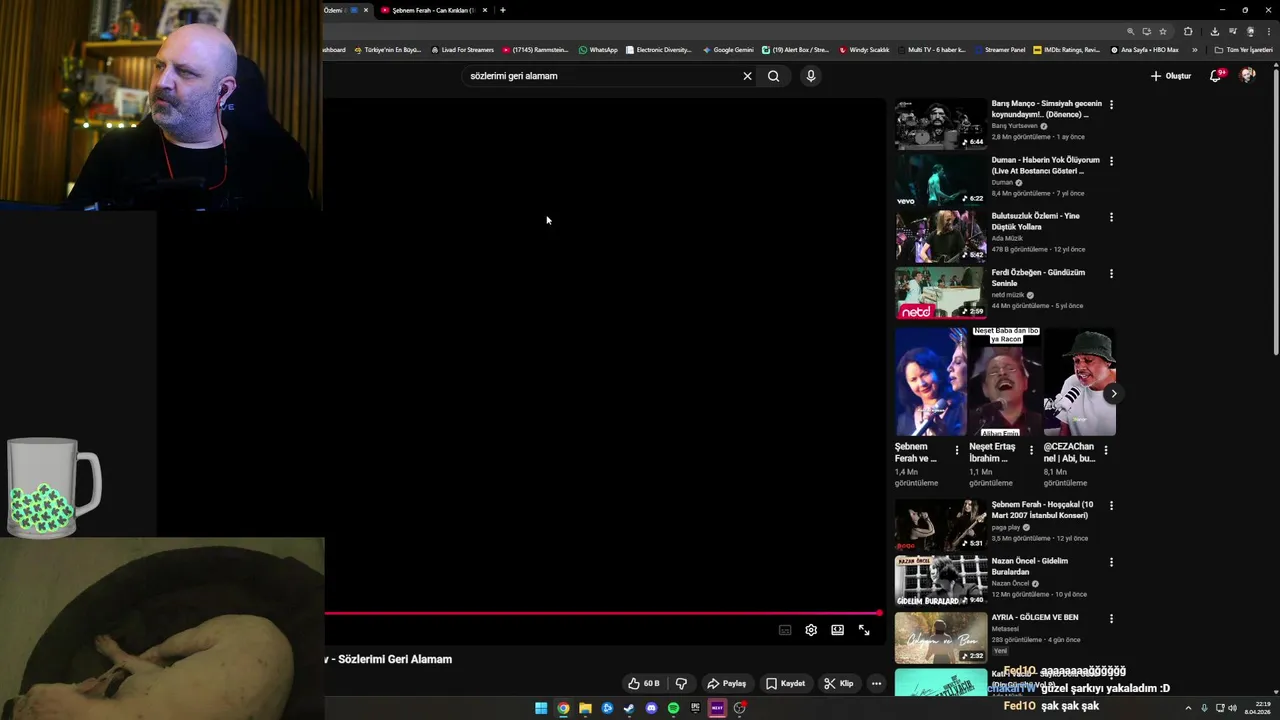Open the volume icon in system tray
The image size is (1280, 720).
[x=1232, y=708]
